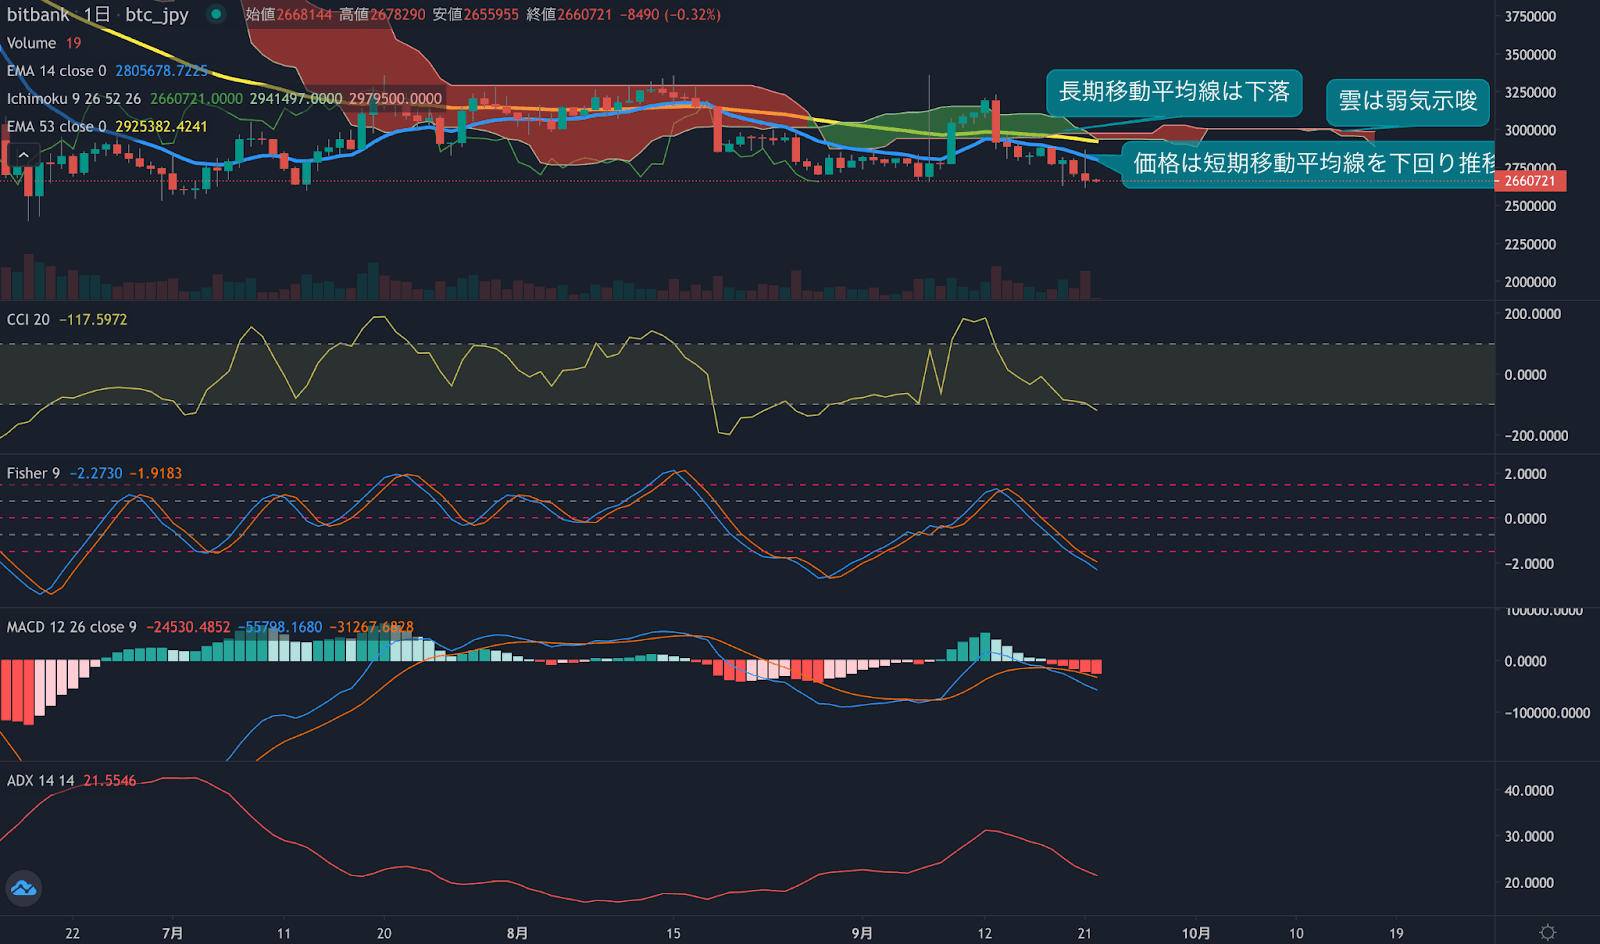Open symbol search by clicking bitbank

(38, 15)
